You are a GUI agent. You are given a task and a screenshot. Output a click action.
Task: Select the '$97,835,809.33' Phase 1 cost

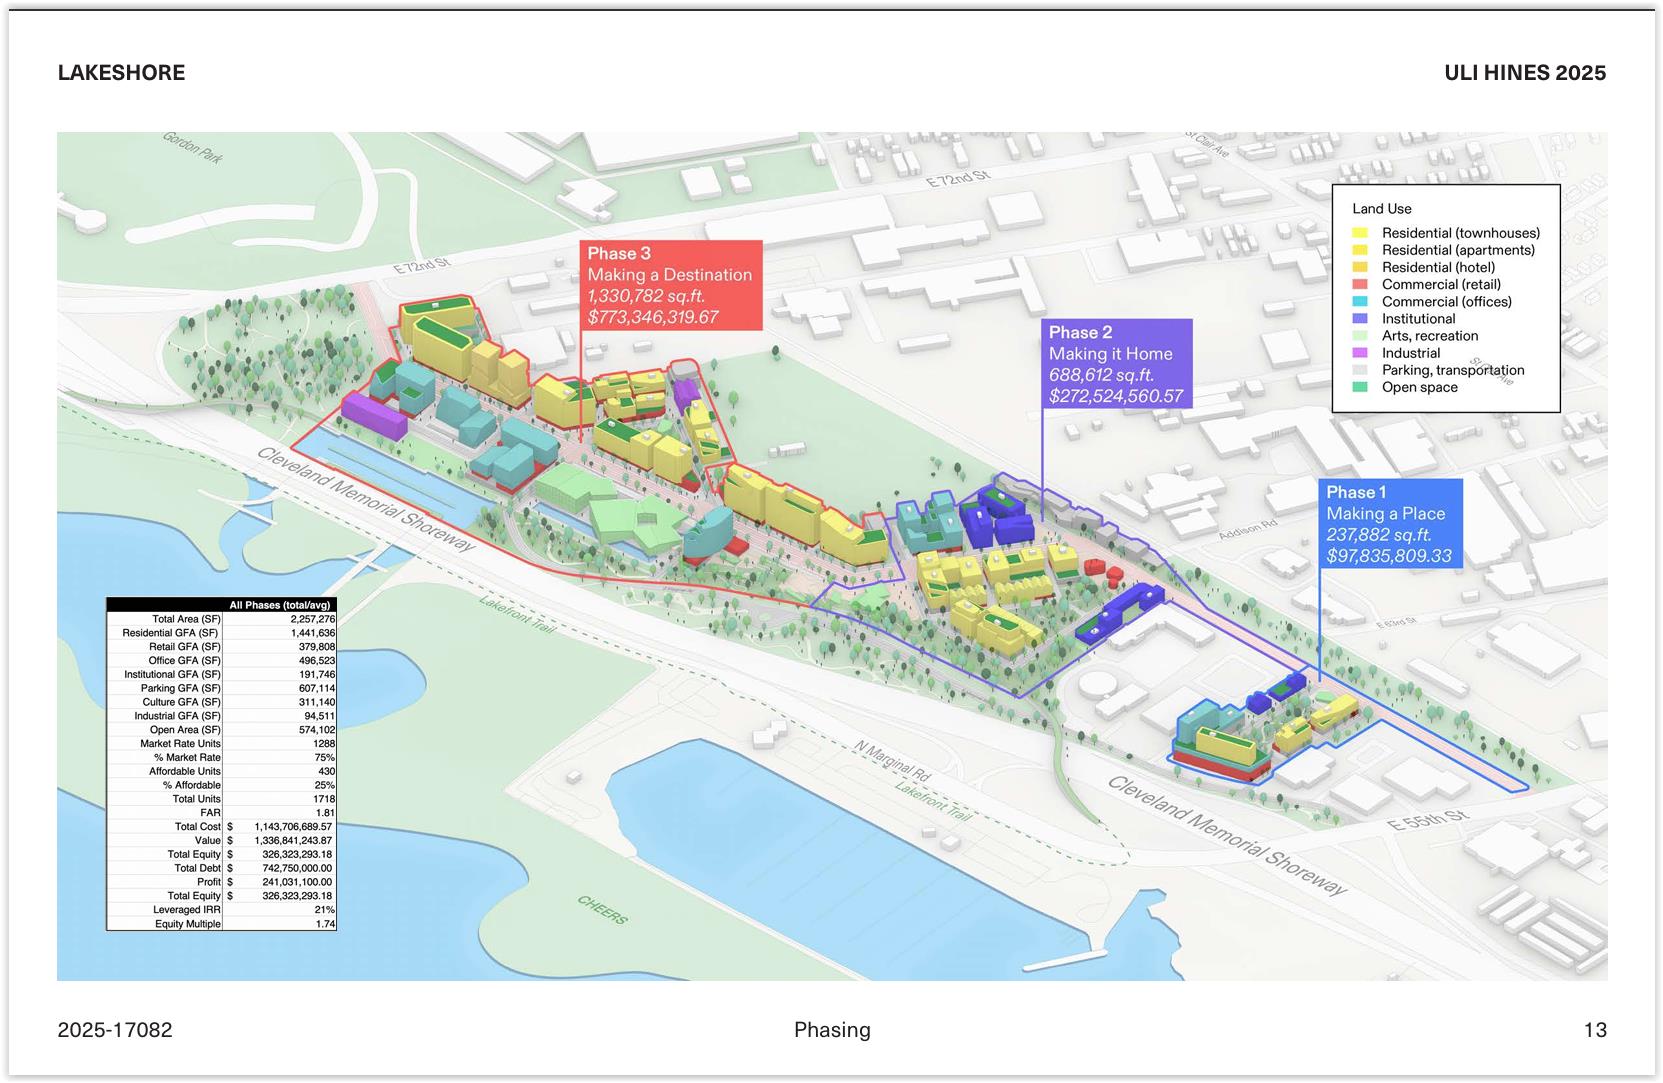[x=1389, y=556]
